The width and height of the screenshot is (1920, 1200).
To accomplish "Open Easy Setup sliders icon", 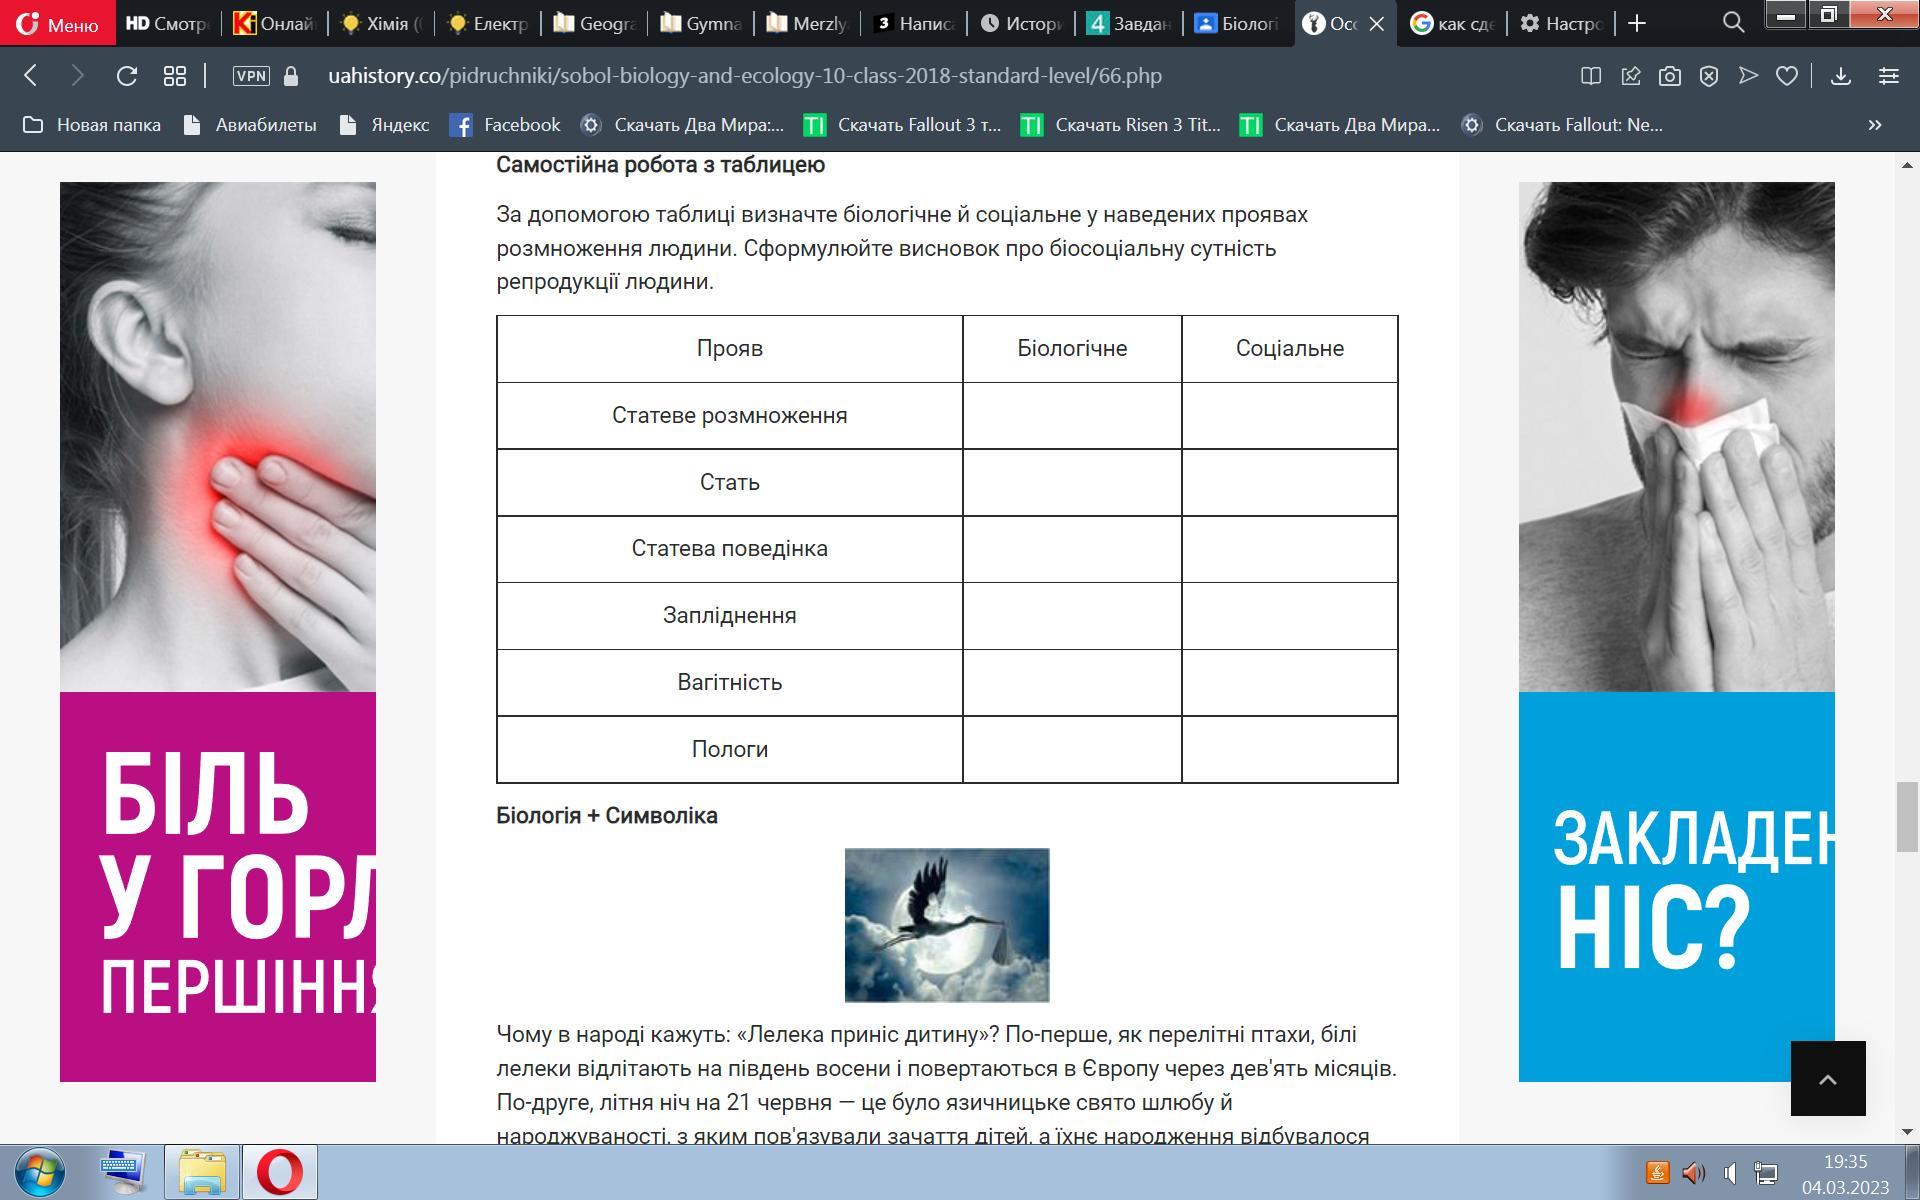I will click(x=1889, y=76).
